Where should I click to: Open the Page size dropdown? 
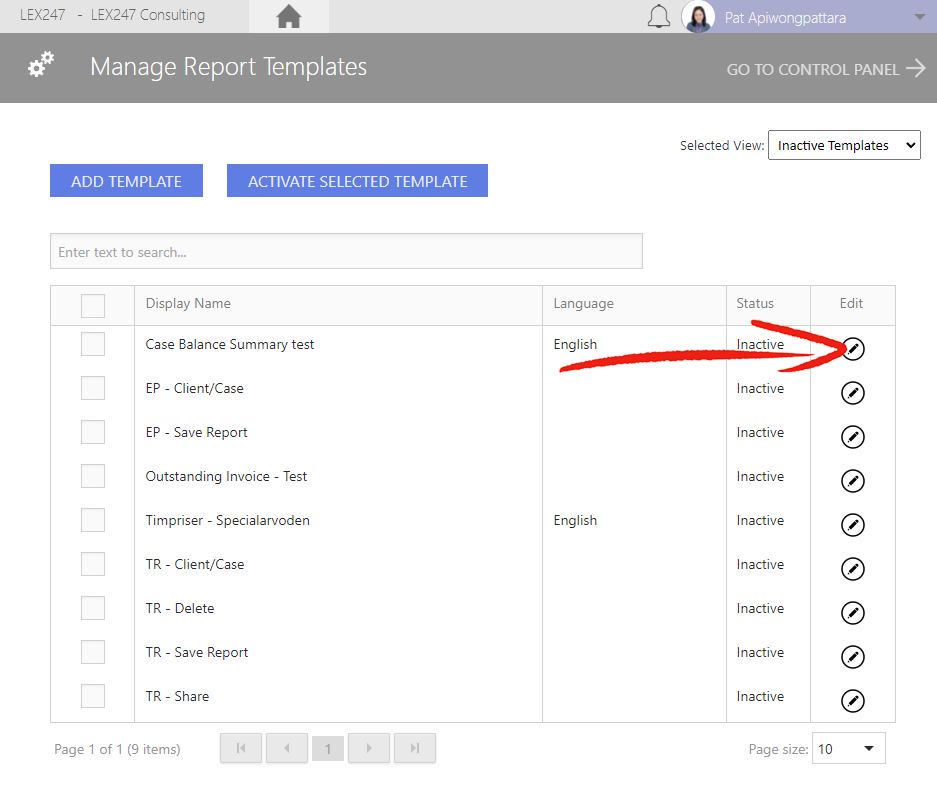(x=849, y=748)
